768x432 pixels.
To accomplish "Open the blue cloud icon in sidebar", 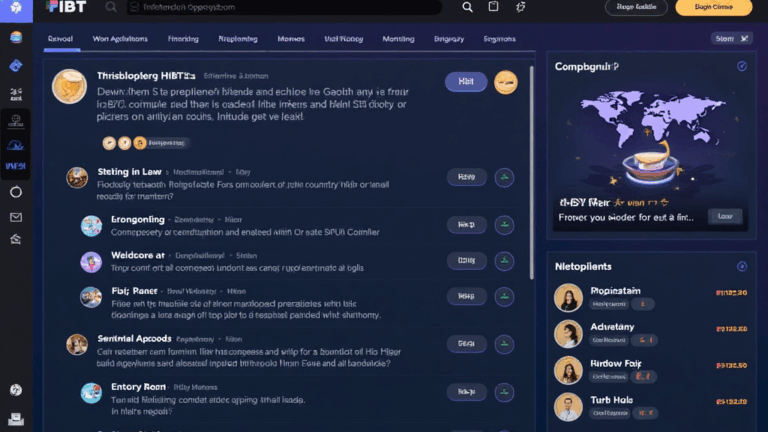I will tap(16, 145).
